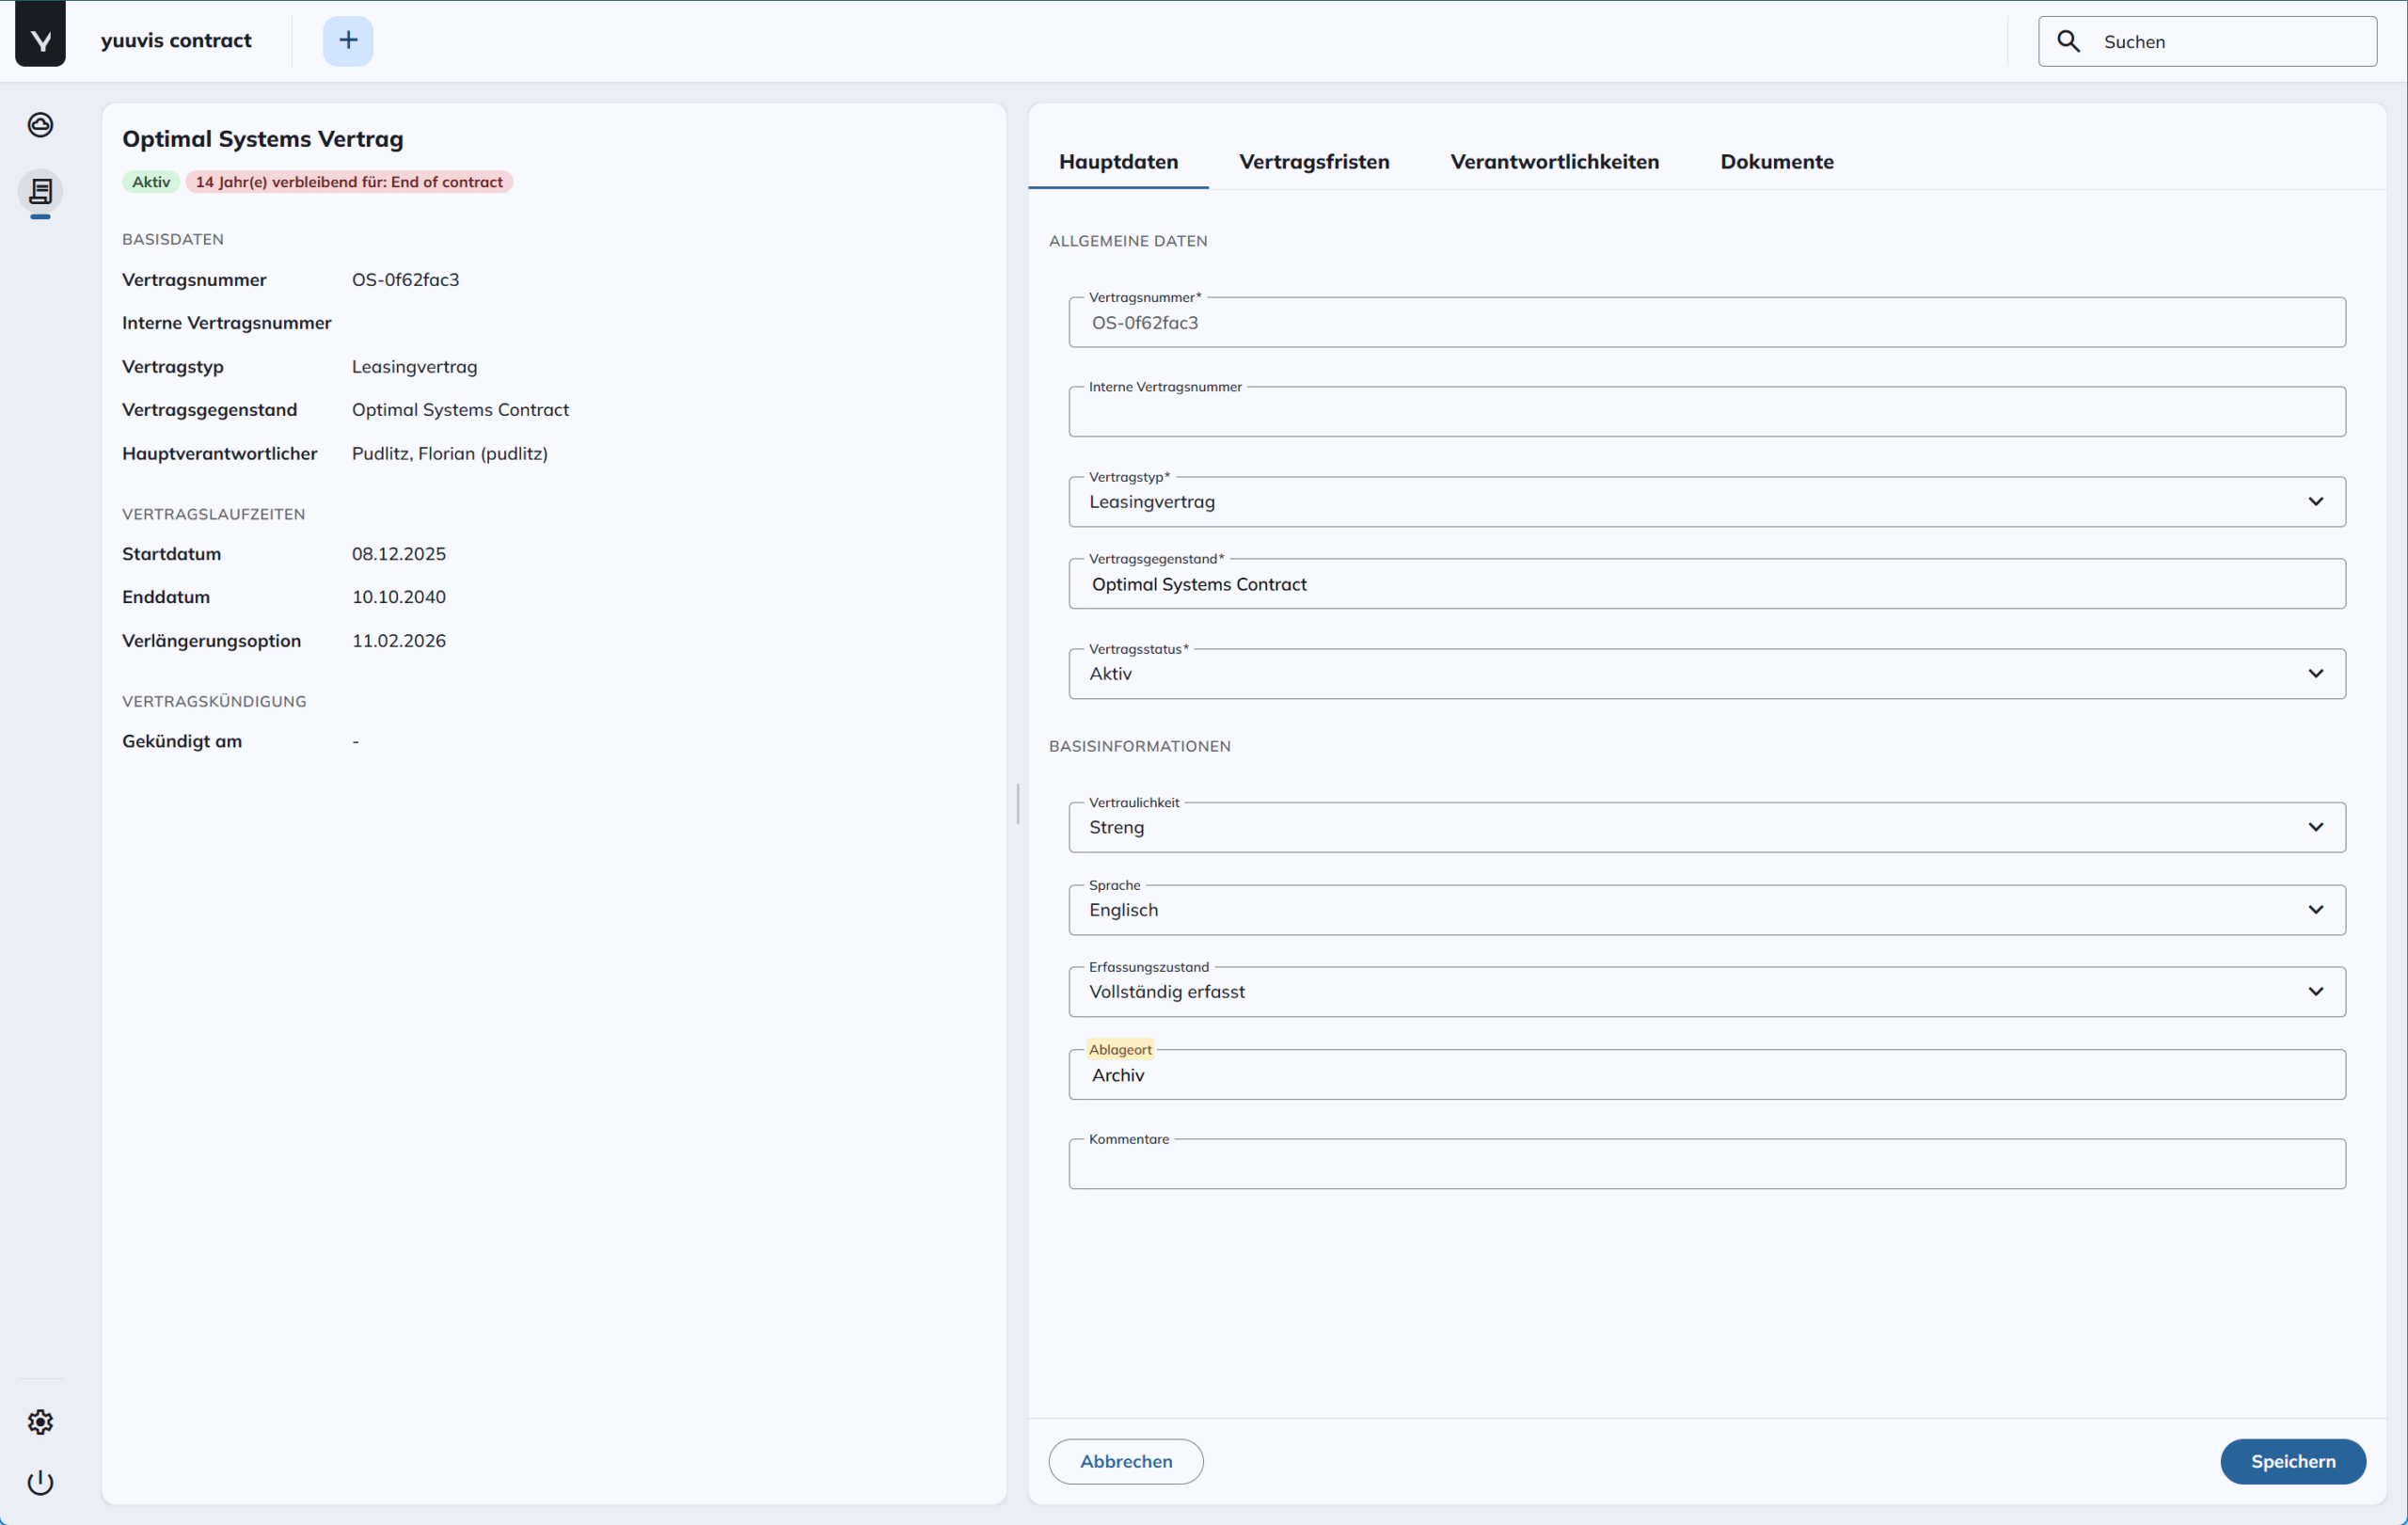Open the Verantwortlichkeiten tab
Image resolution: width=2408 pixels, height=1525 pixels.
[1554, 162]
